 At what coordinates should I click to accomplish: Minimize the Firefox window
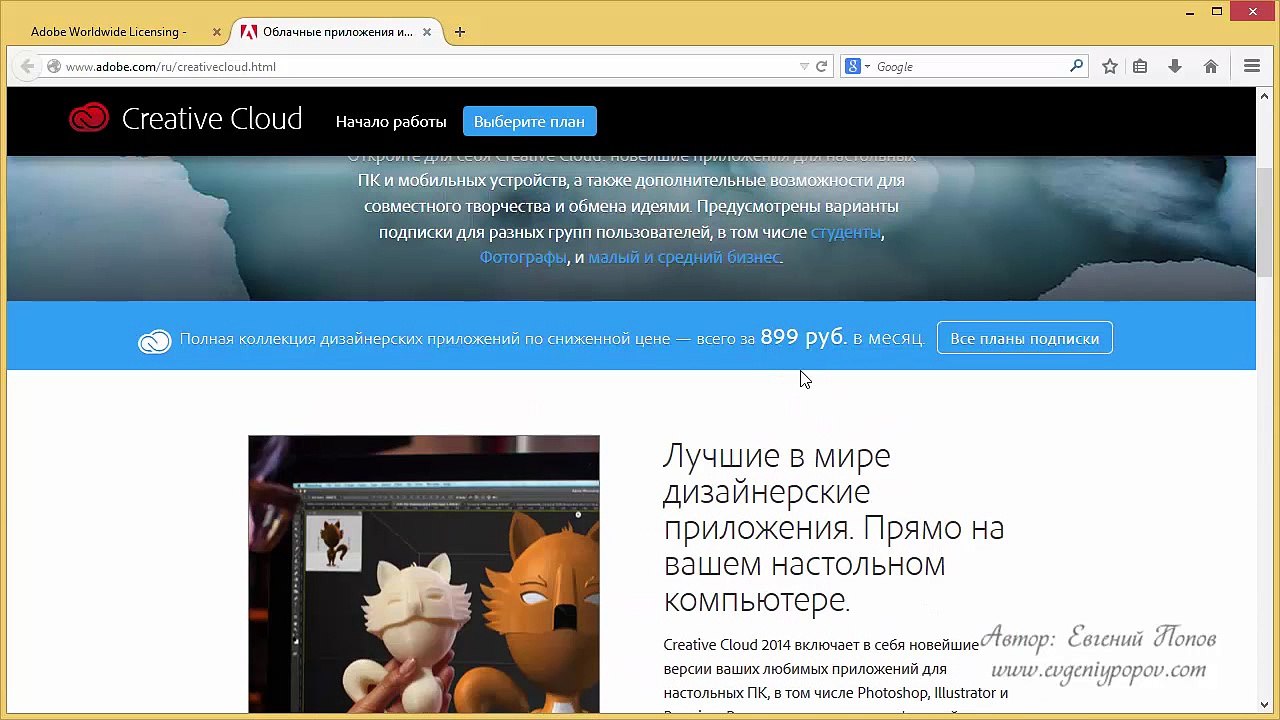[1188, 11]
